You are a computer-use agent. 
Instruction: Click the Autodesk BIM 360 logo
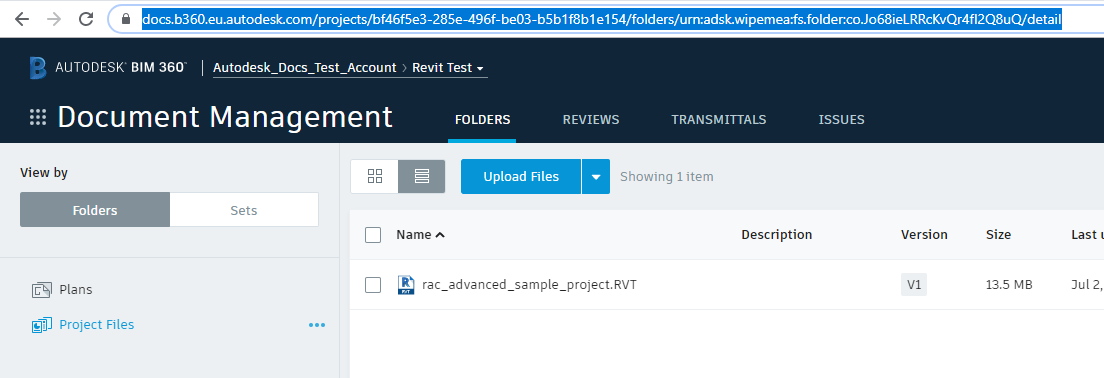[x=108, y=68]
